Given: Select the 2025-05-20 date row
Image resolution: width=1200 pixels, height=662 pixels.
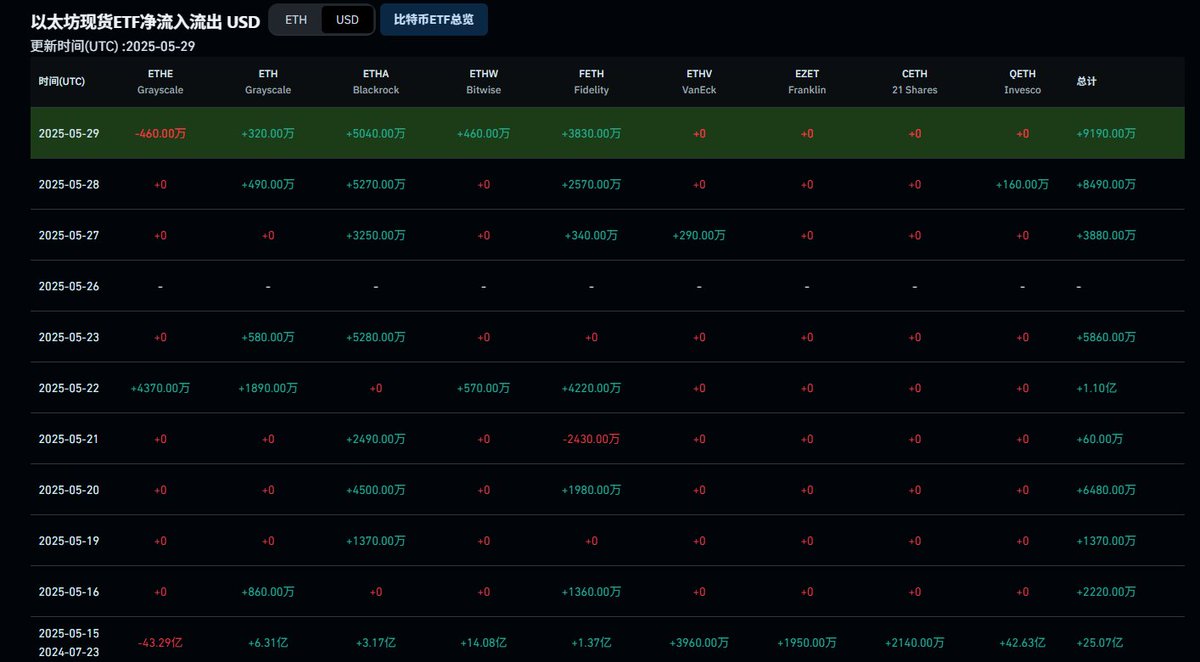Looking at the screenshot, I should pyautogui.click(x=607, y=490).
